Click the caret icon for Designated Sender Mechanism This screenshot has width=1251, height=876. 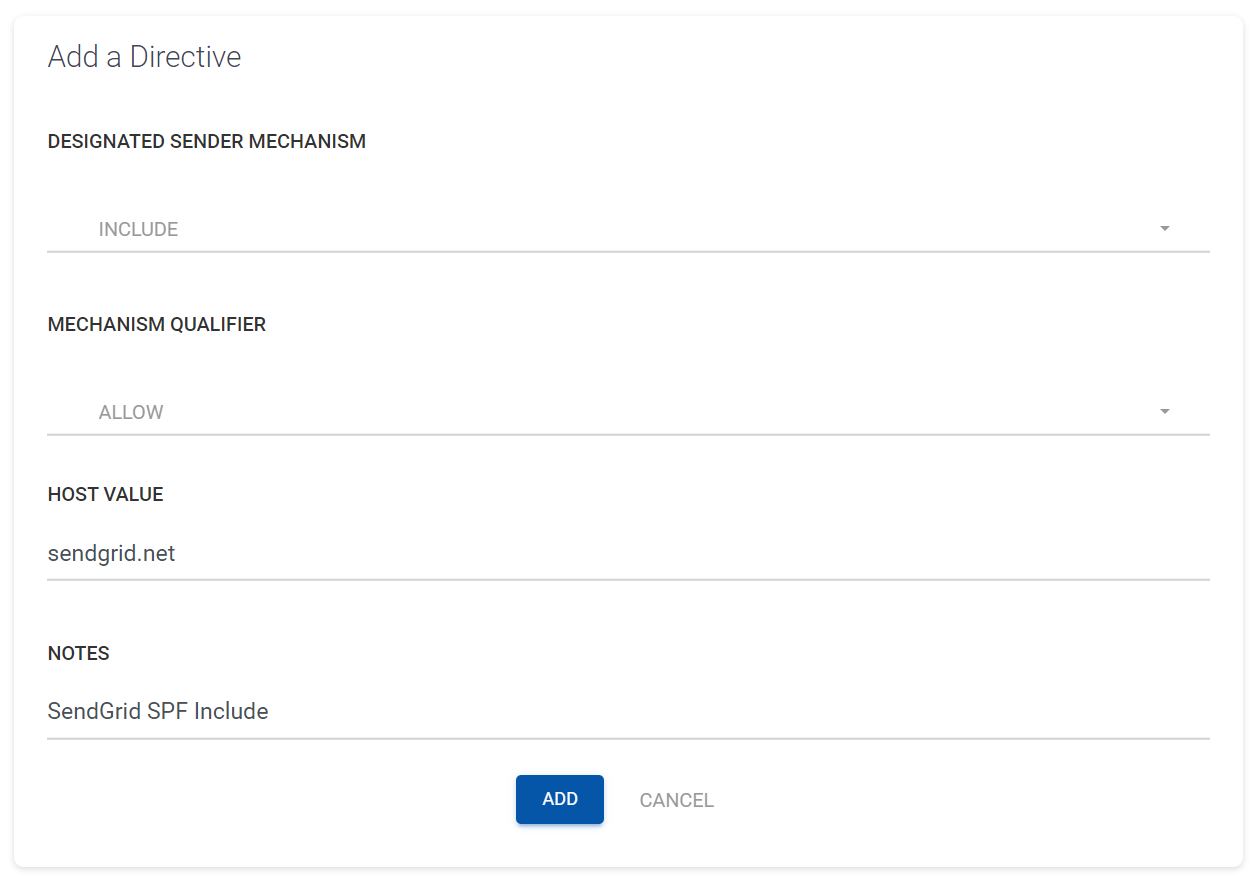pyautogui.click(x=1163, y=228)
